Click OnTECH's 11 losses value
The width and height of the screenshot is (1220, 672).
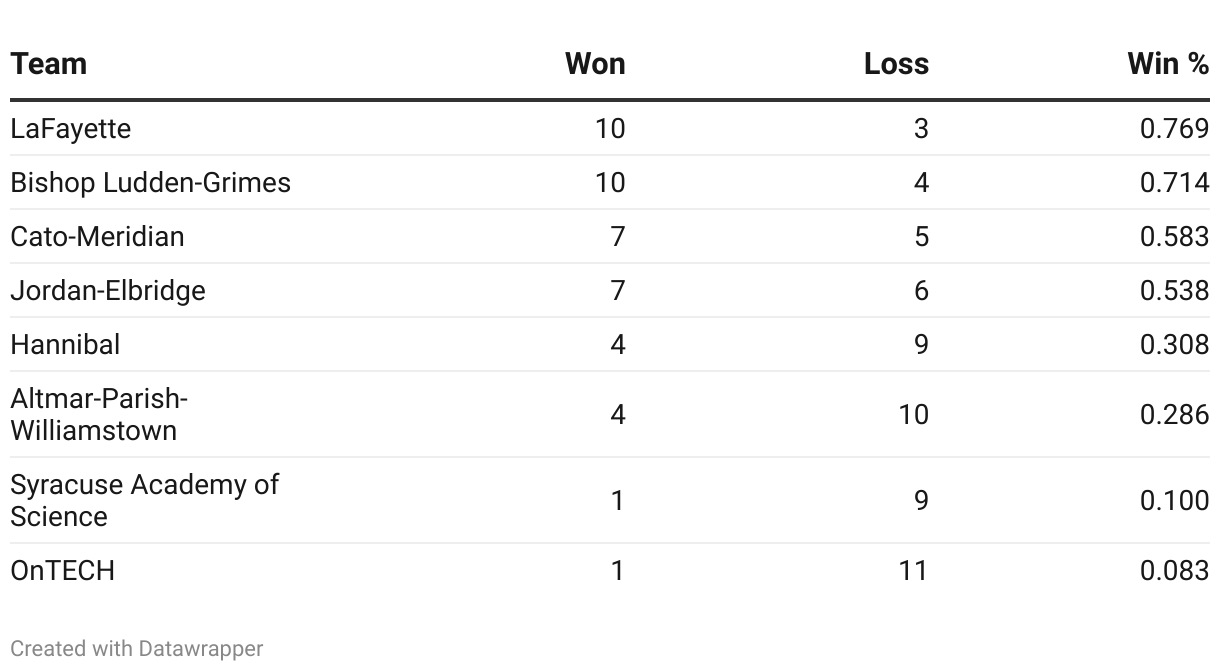tap(913, 571)
